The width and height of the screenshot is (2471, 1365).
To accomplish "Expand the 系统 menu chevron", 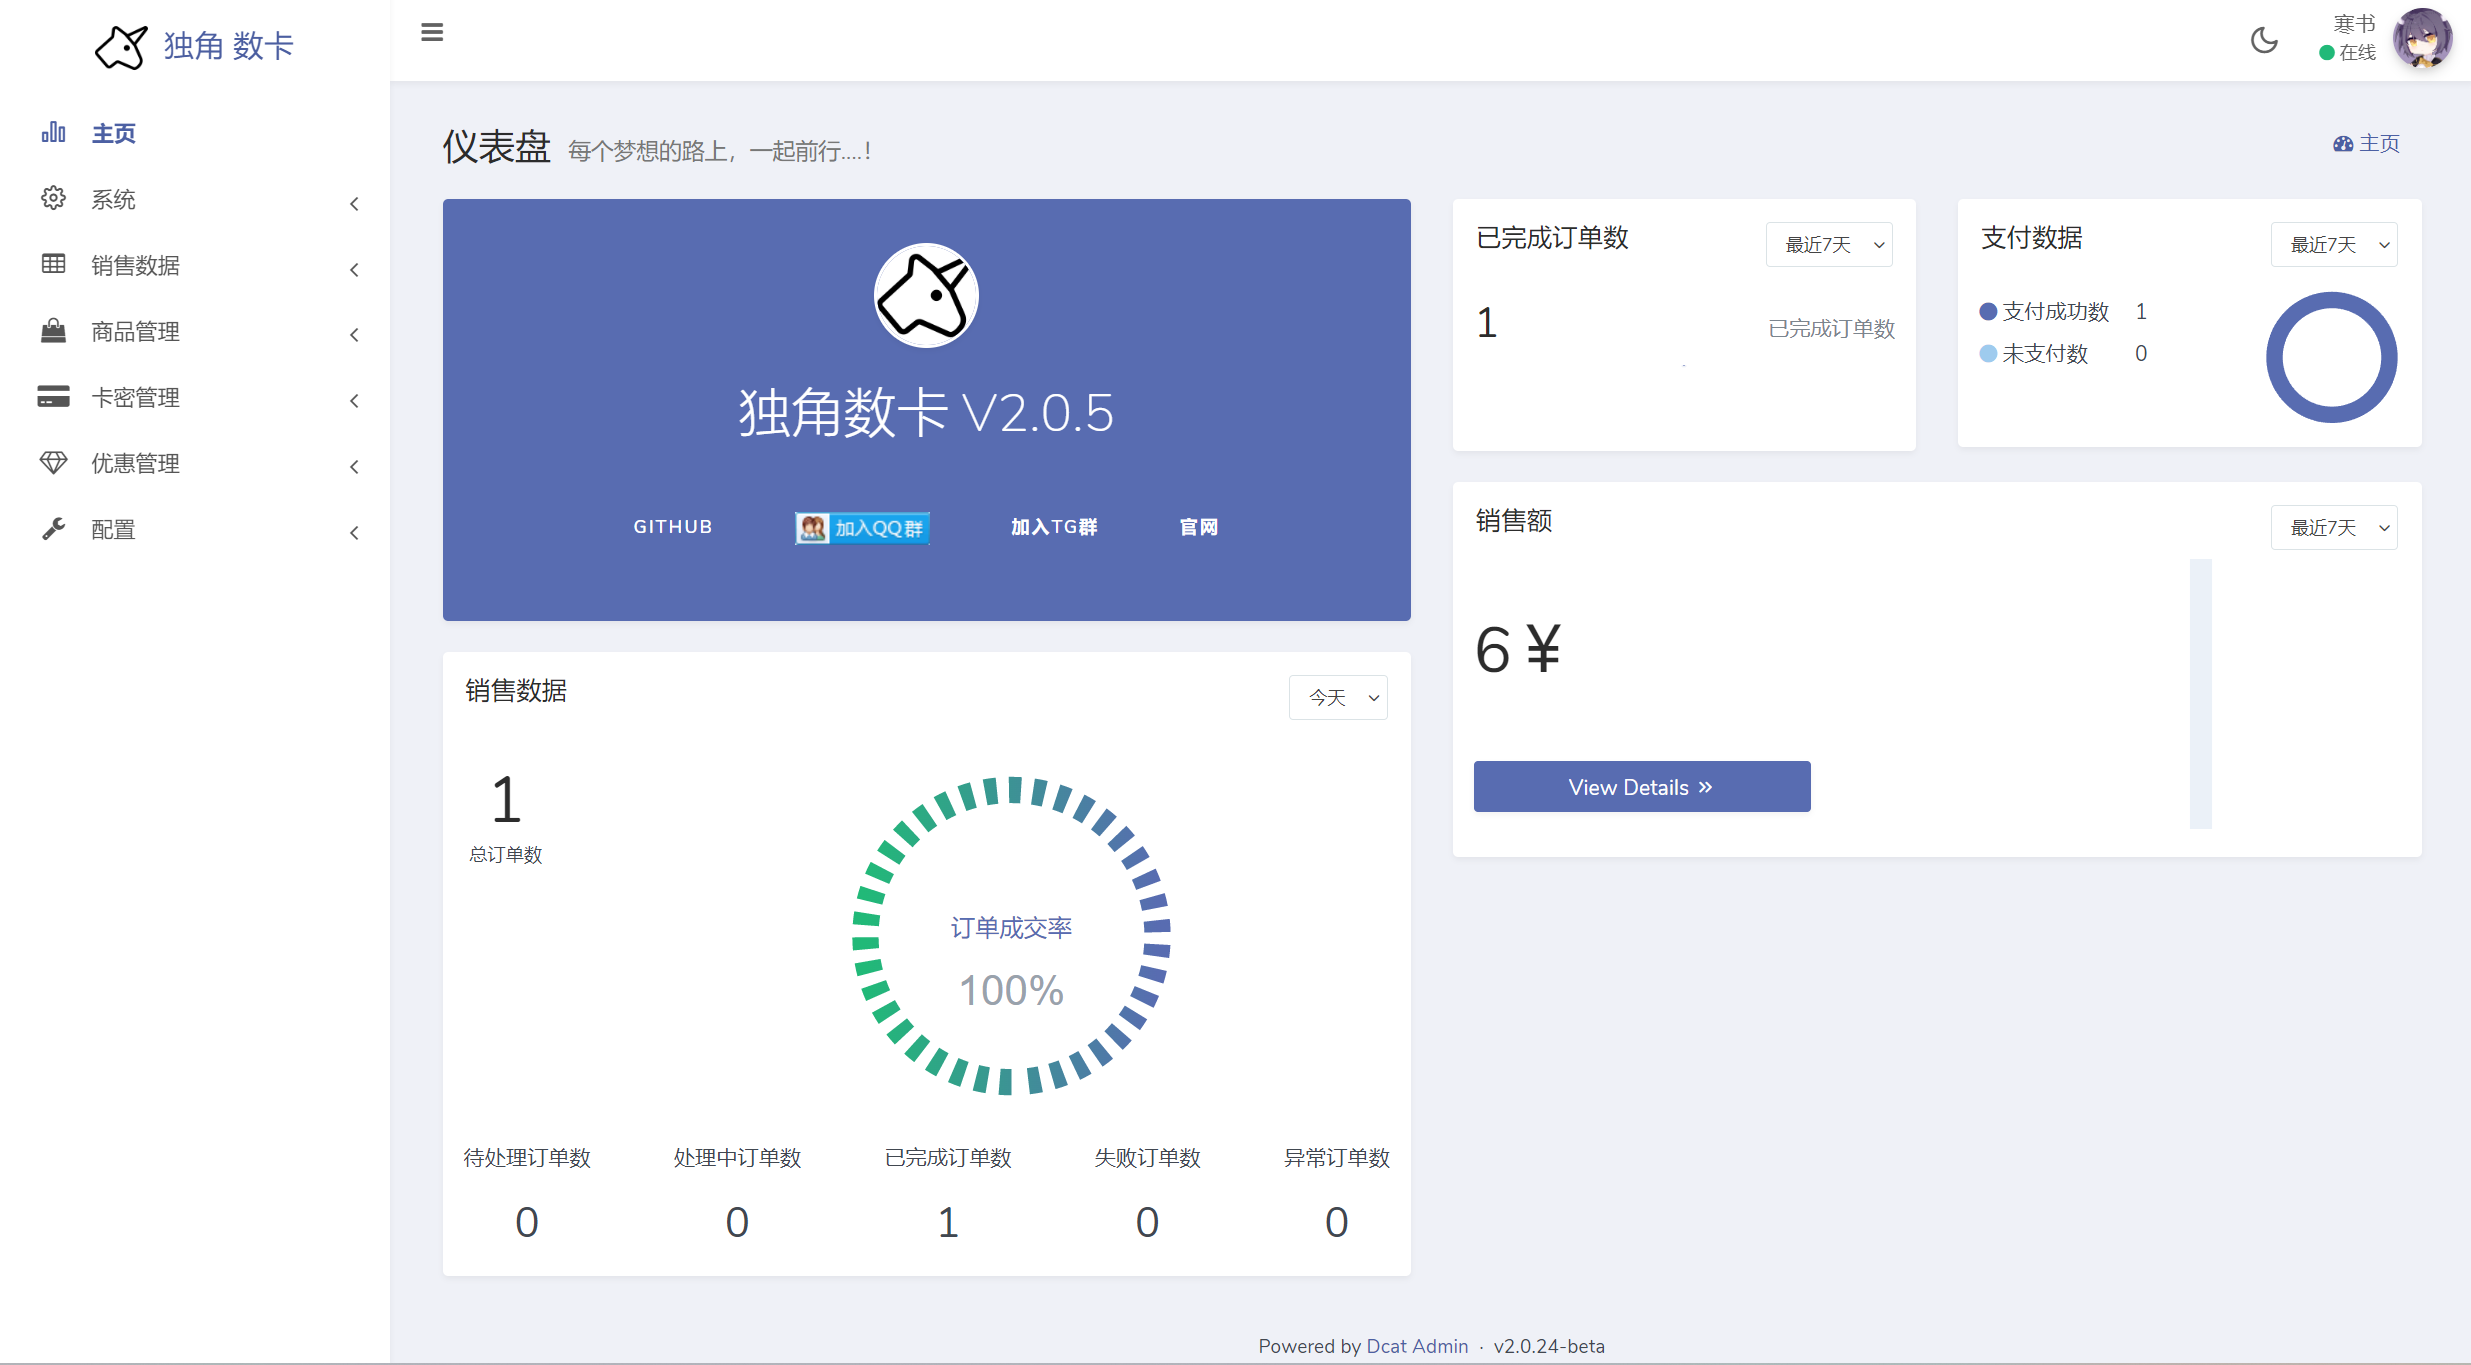I will tap(354, 204).
